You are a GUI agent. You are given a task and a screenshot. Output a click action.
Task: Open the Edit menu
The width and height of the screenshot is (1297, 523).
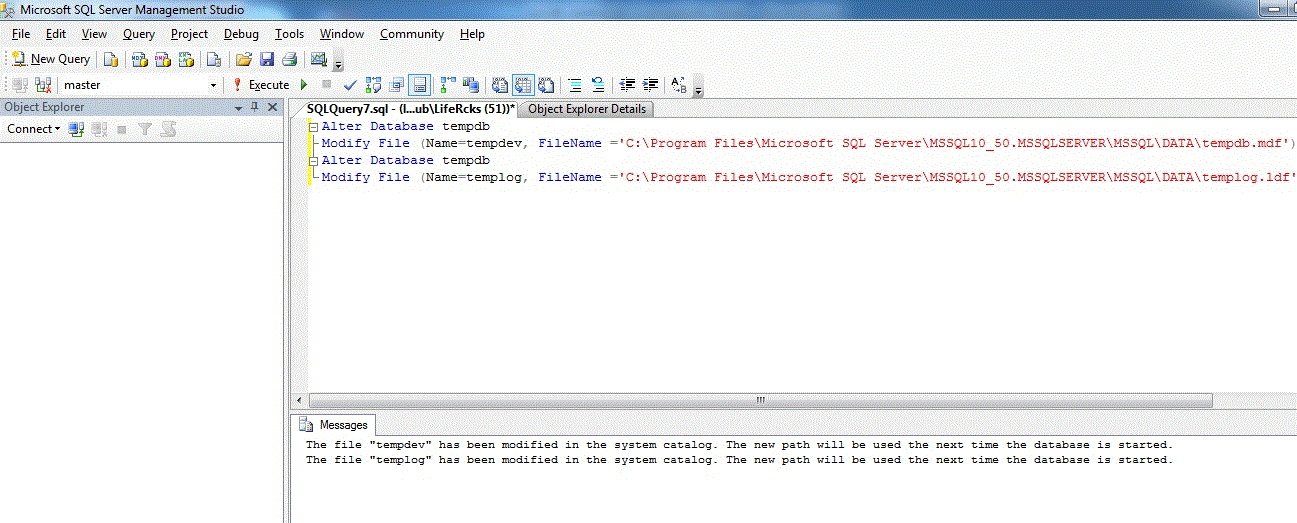click(56, 34)
